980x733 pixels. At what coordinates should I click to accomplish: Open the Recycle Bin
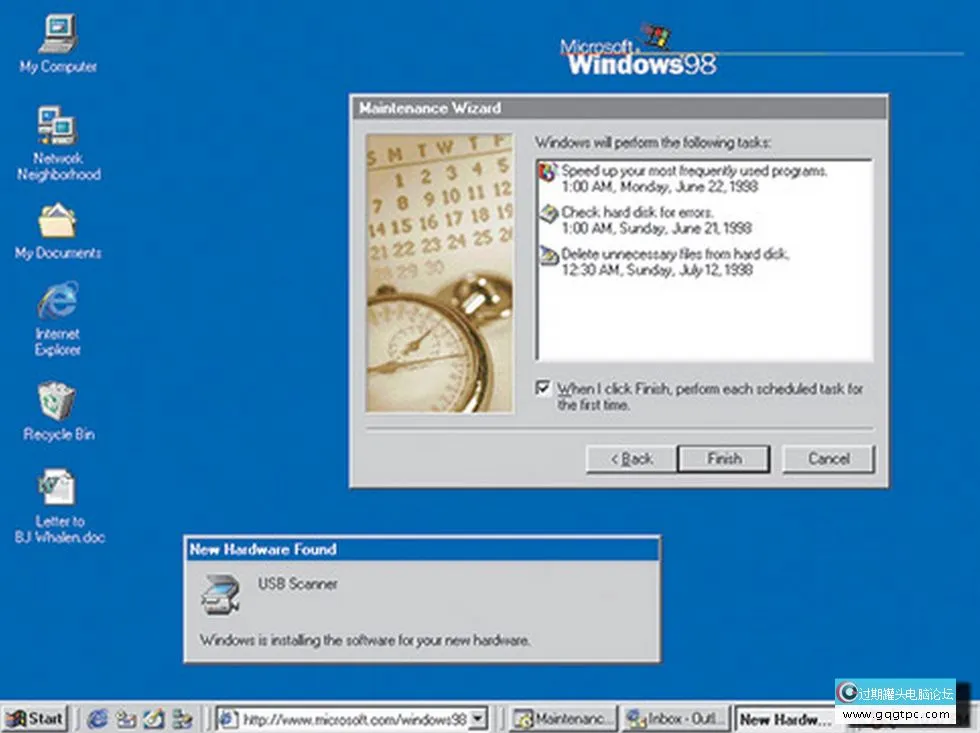point(57,400)
